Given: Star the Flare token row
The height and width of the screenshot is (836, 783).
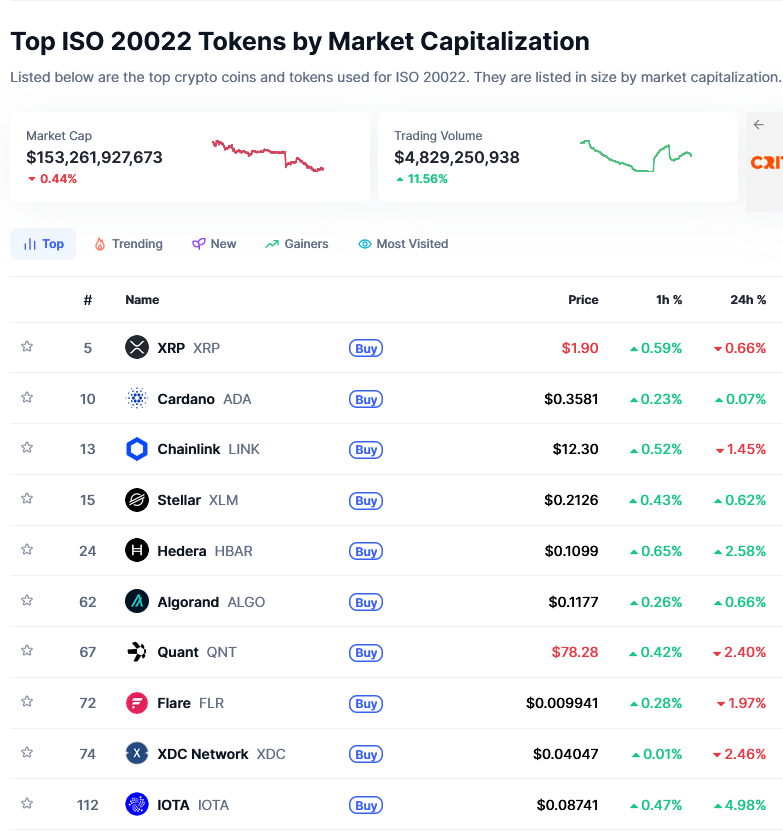Looking at the screenshot, I should pos(27,702).
